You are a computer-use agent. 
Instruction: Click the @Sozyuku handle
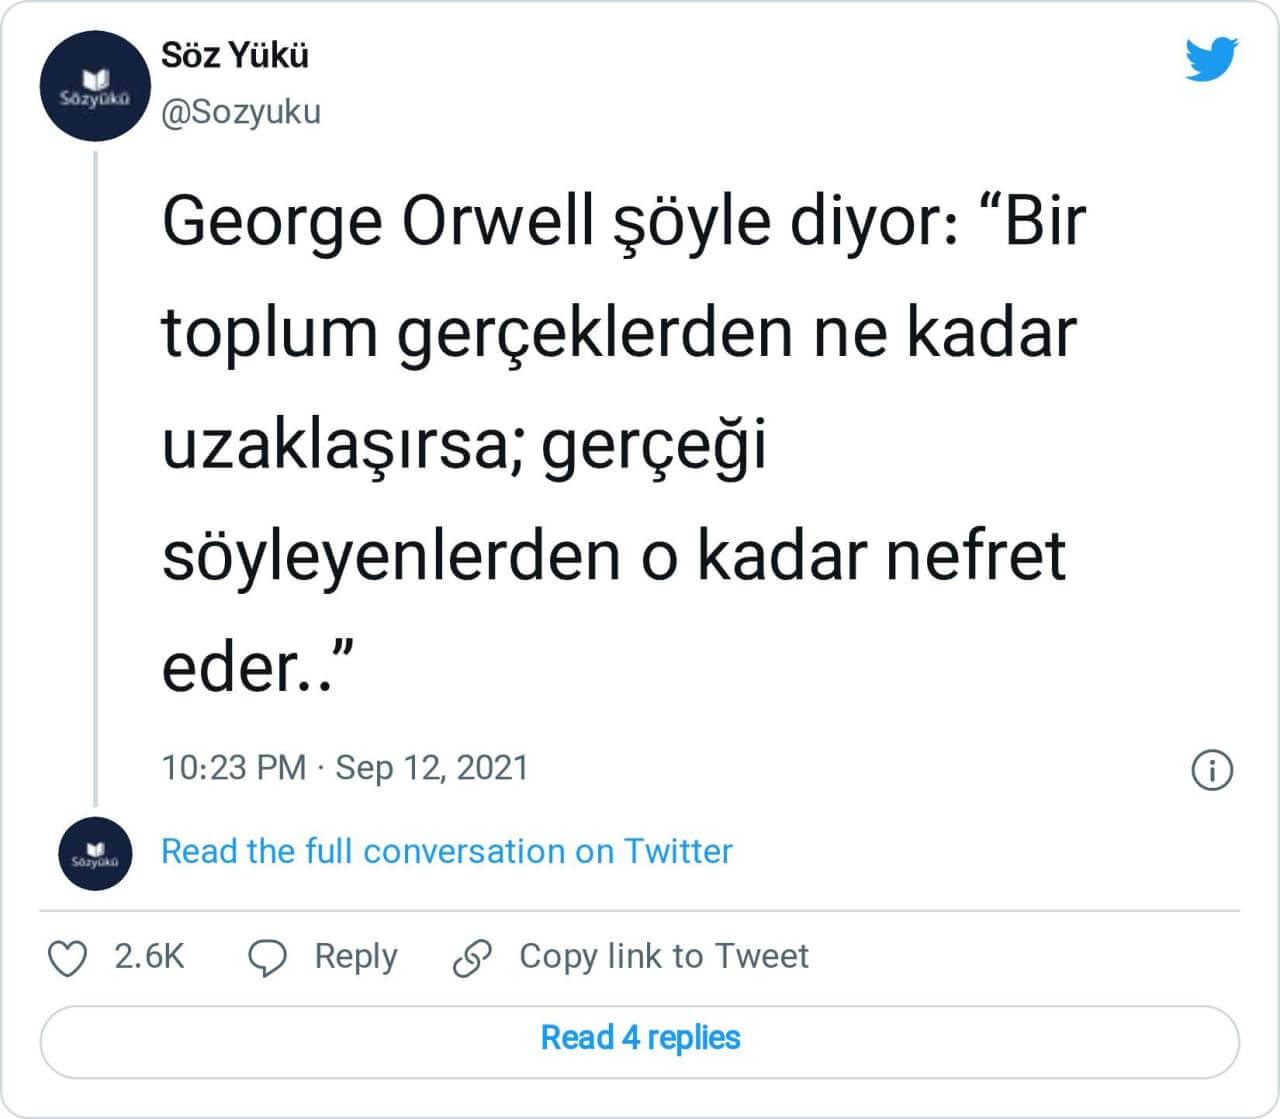[241, 112]
